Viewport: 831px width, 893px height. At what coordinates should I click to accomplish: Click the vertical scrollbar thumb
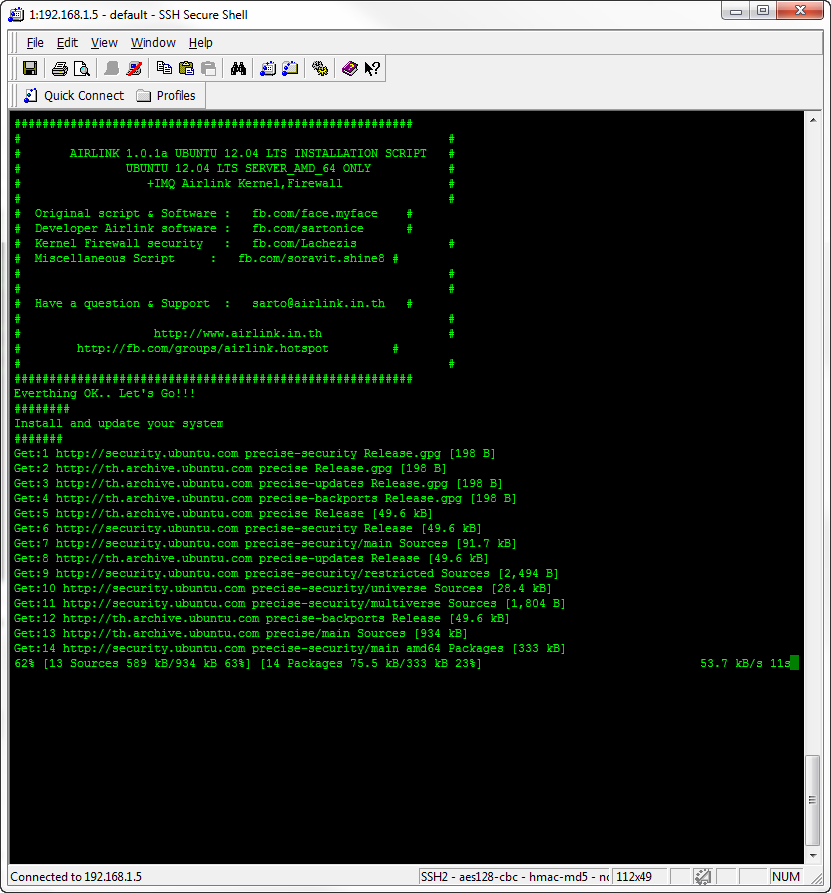pyautogui.click(x=813, y=800)
